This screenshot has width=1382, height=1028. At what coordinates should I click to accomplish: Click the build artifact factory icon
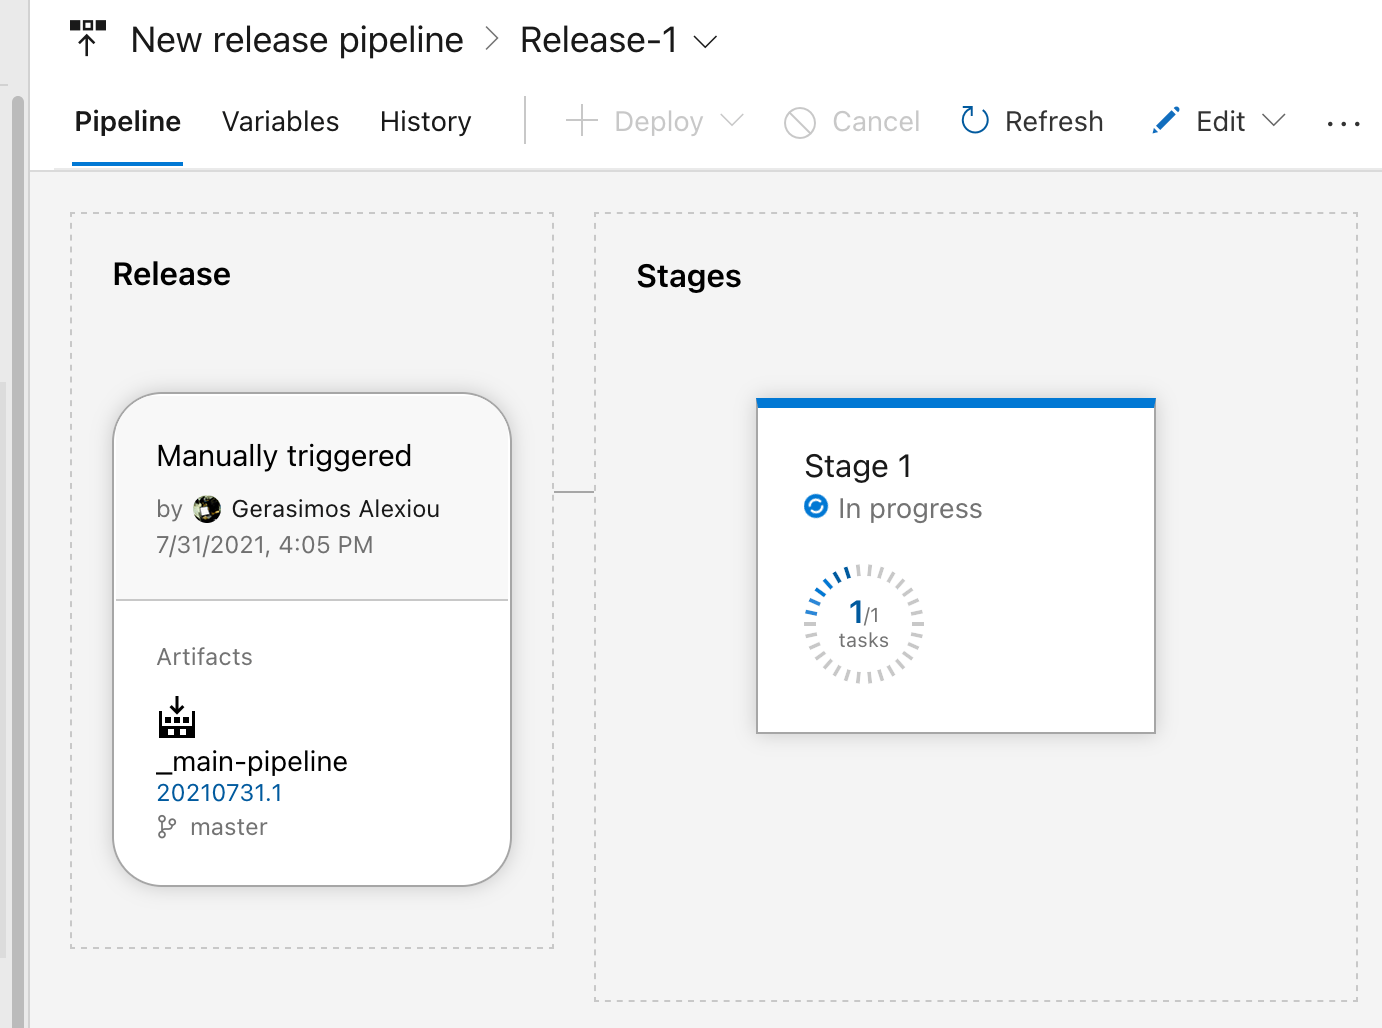[177, 717]
